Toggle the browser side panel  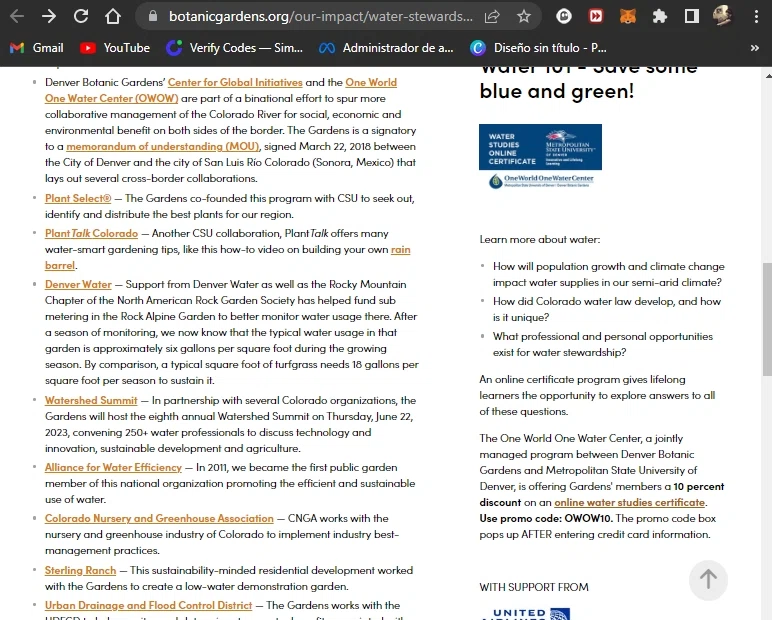(x=692, y=16)
